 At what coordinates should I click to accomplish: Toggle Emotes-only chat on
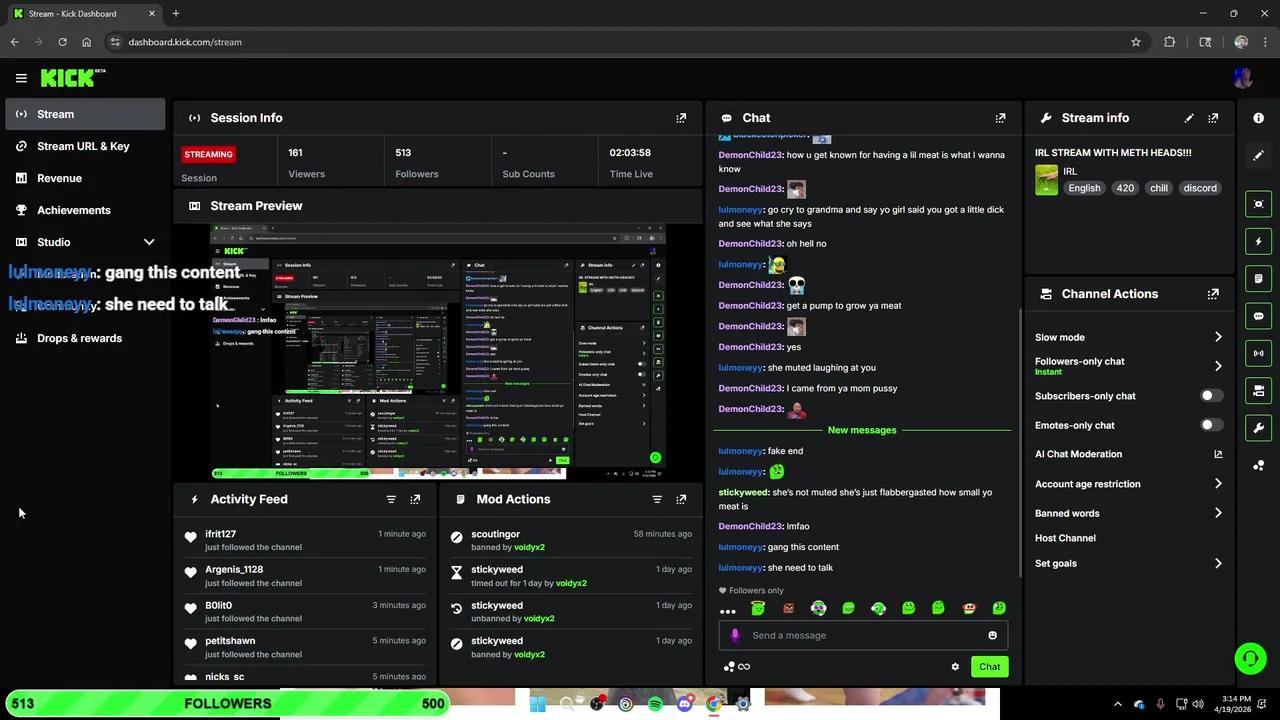coord(1209,425)
